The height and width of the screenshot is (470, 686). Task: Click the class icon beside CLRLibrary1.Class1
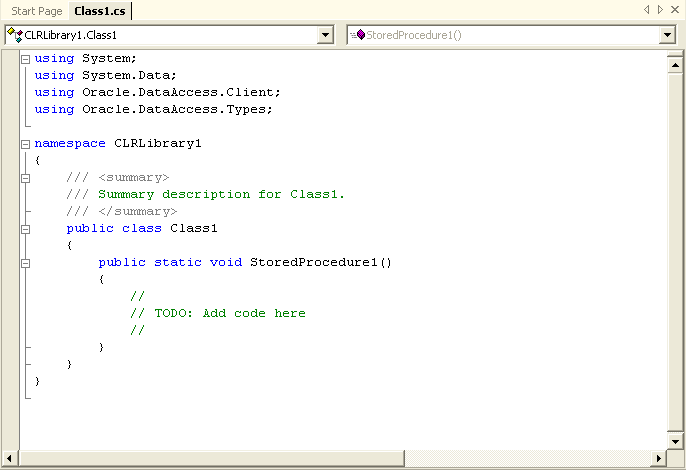click(15, 35)
